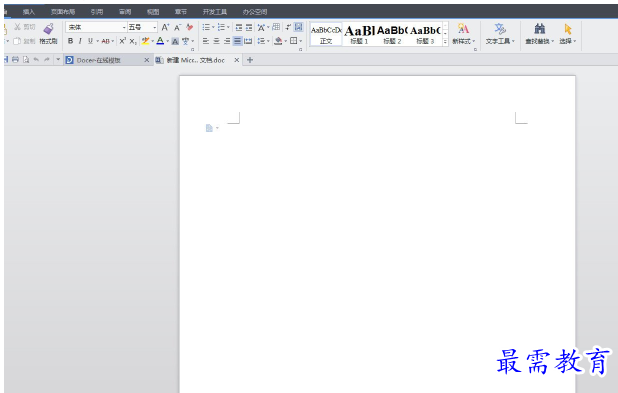Toggle bold formatting
Screen dimensions: 618x393
coord(70,41)
